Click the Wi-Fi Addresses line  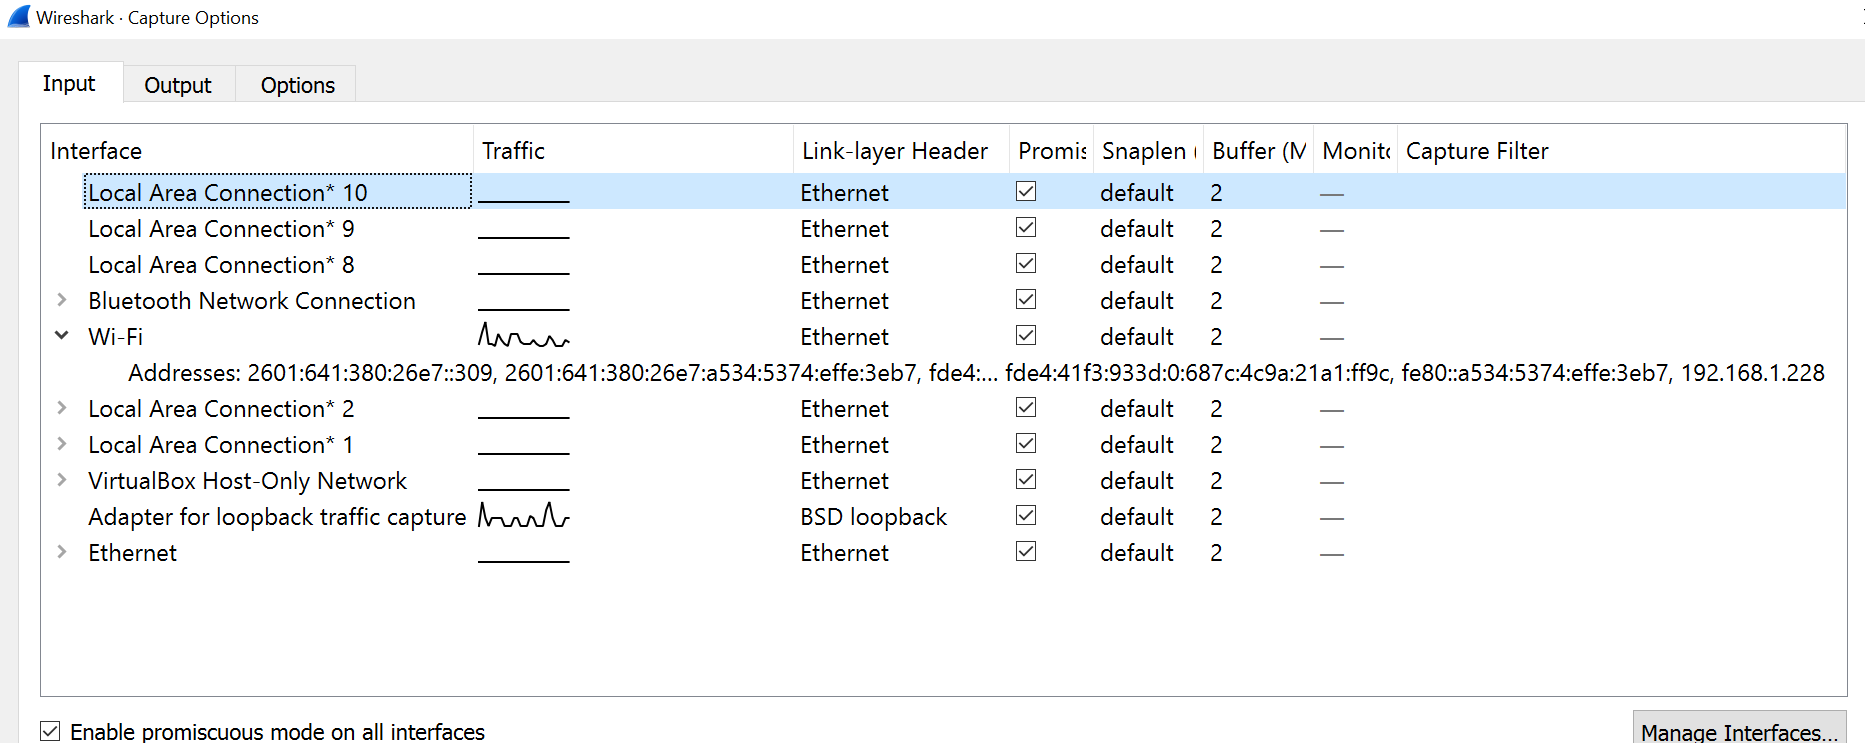coord(976,372)
